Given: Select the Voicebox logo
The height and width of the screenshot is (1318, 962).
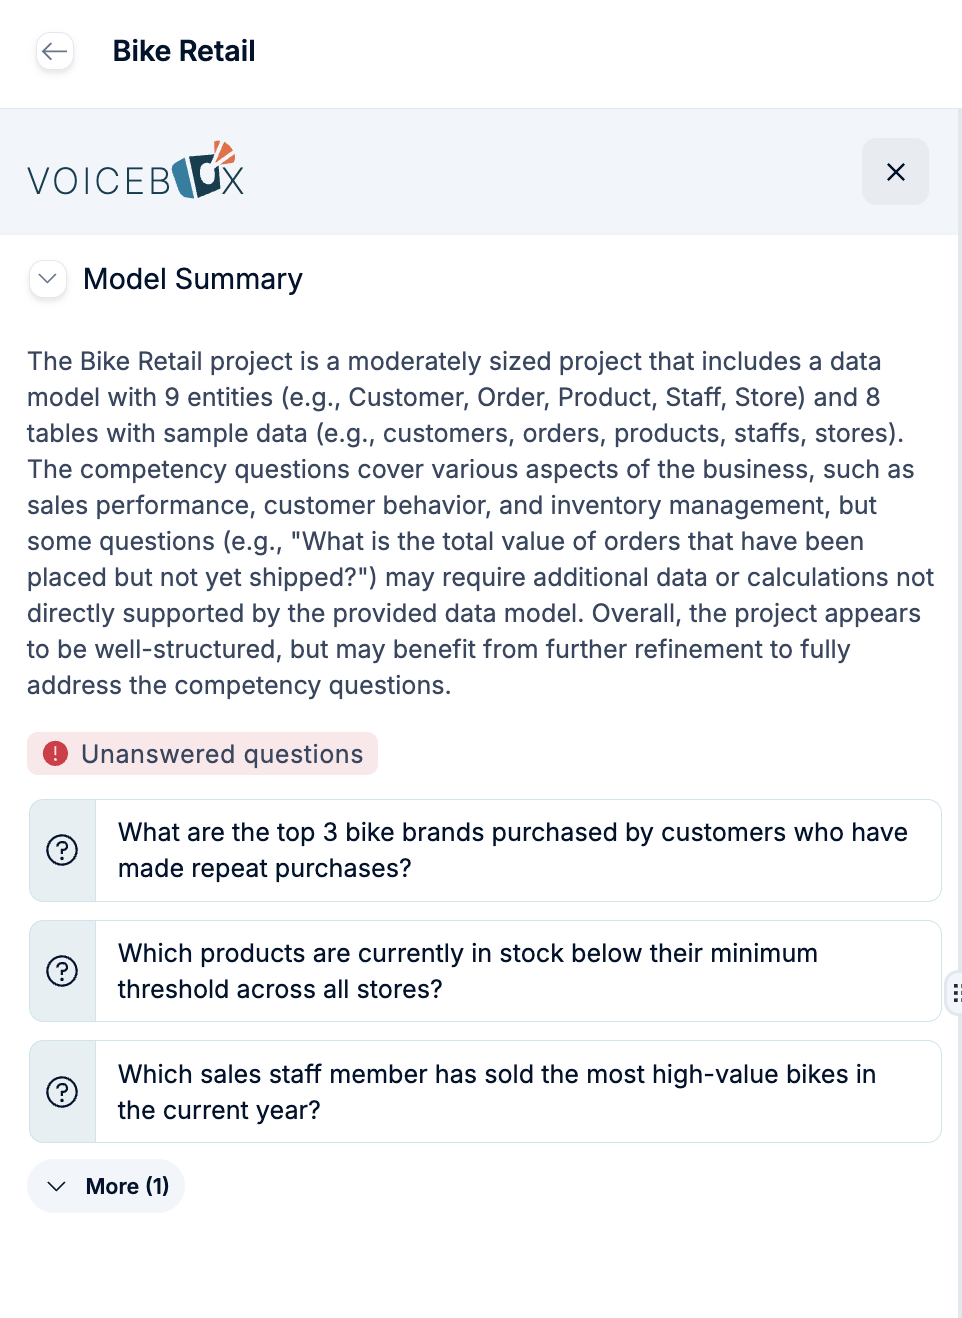Looking at the screenshot, I should [x=135, y=171].
